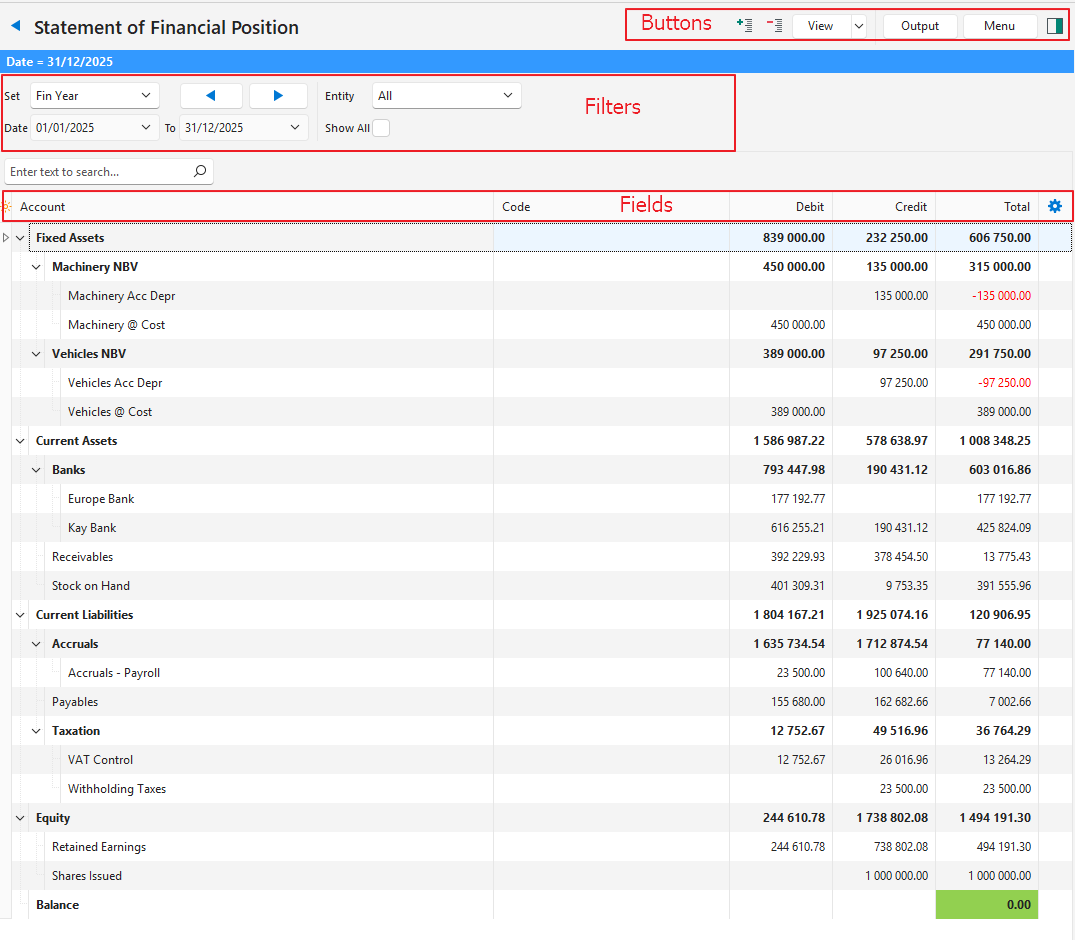The image size is (1075, 940).
Task: Enable the Show All checkbox
Action: point(381,128)
